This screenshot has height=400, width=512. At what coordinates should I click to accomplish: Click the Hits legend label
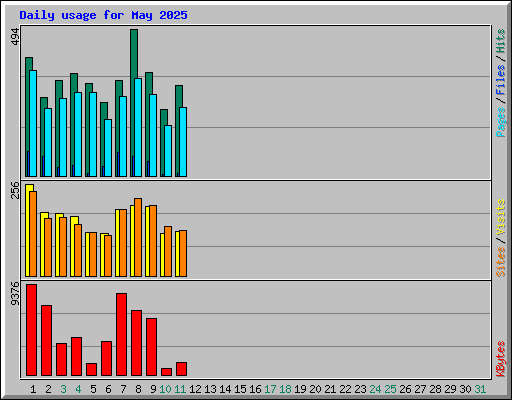point(501,41)
